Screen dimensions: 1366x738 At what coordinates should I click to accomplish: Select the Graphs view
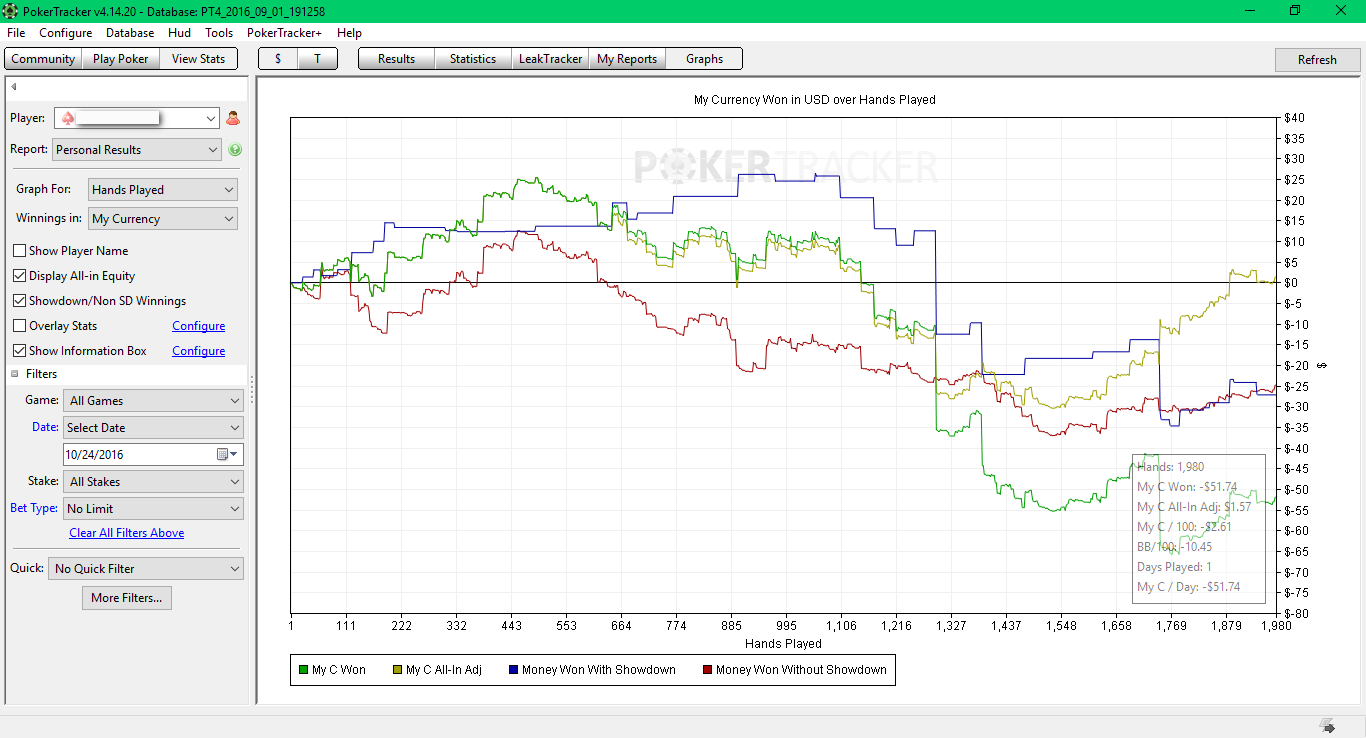tap(704, 59)
